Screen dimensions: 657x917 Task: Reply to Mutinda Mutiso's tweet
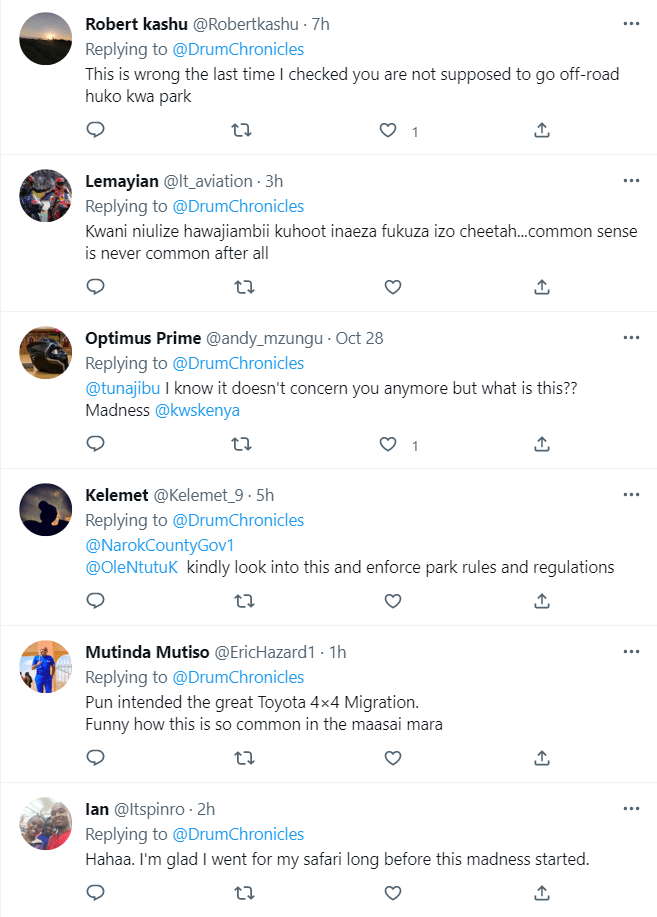[x=95, y=758]
